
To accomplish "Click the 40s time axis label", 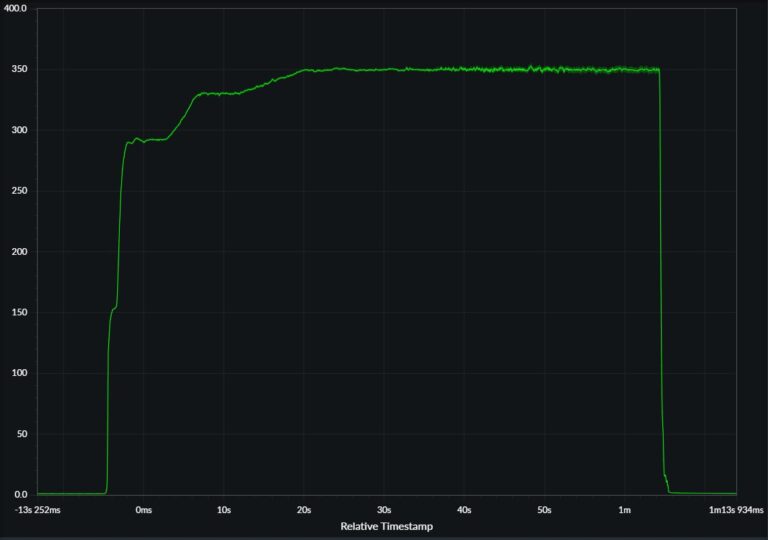I will point(464,510).
